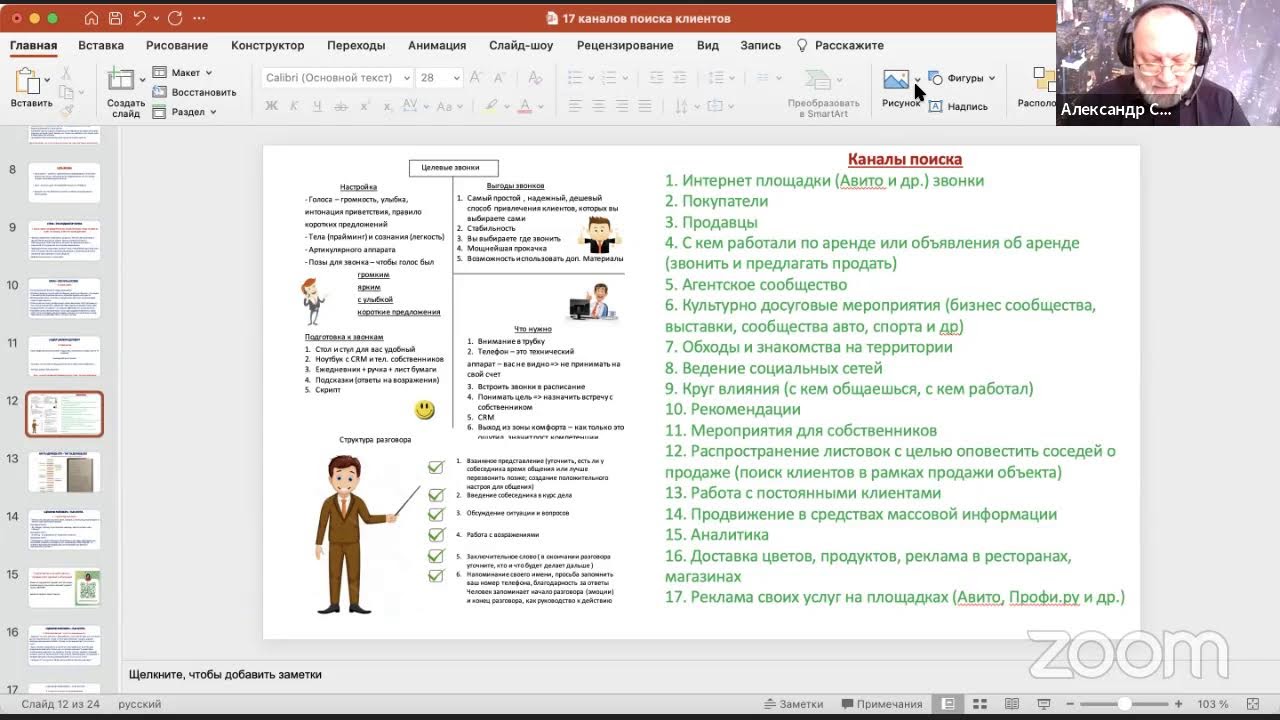Viewport: 1280px width, 720px height.
Task: Switch to the Слайд-шоу tab
Action: (521, 45)
